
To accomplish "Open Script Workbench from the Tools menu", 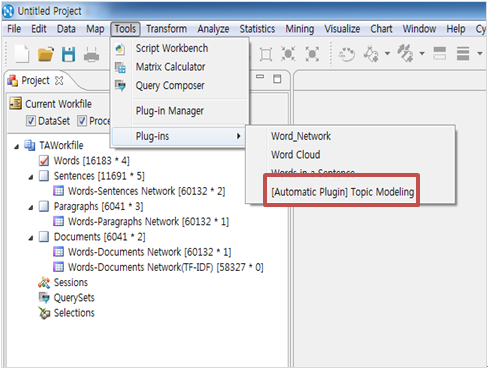I will 172,48.
